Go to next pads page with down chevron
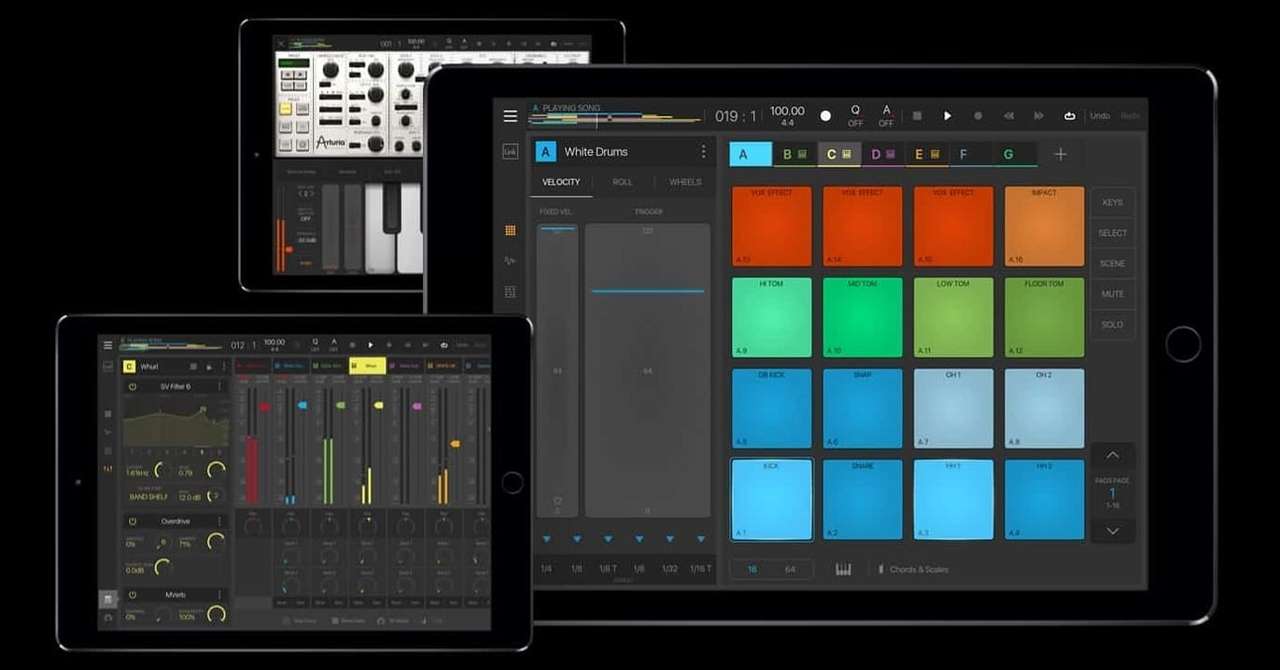This screenshot has height=670, width=1280. 1112,531
